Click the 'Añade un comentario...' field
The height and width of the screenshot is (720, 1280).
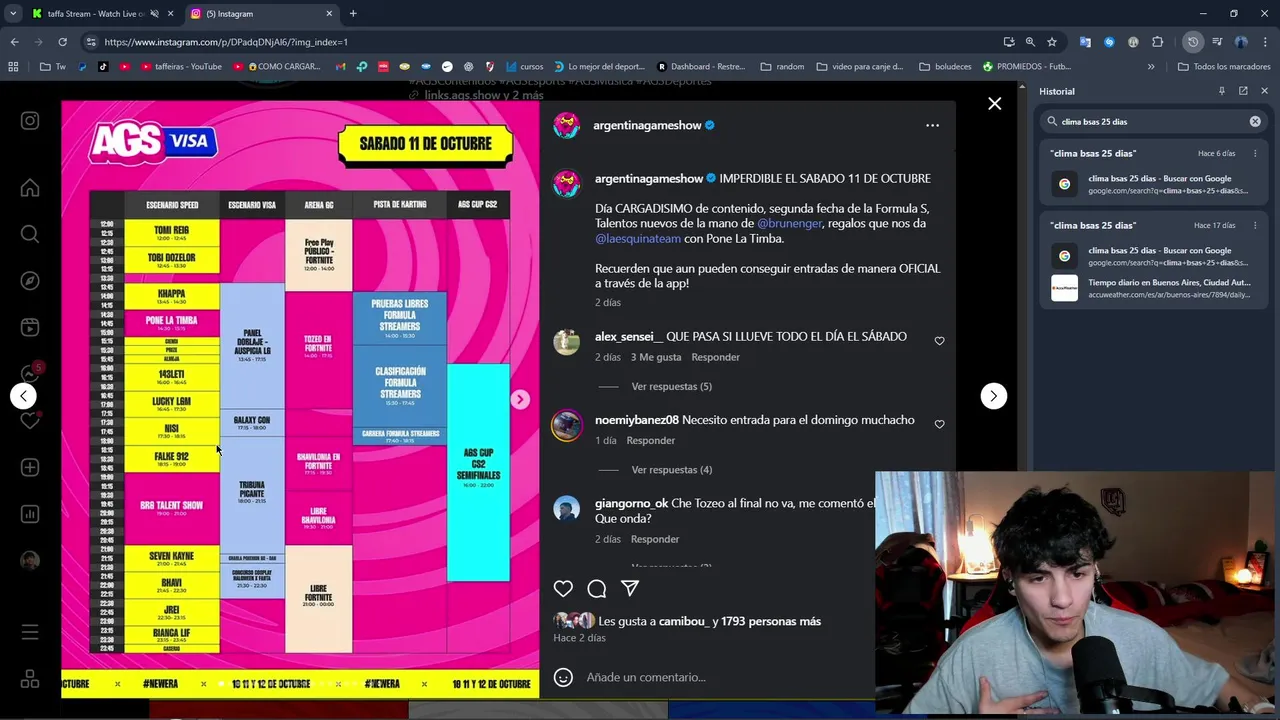pos(646,677)
